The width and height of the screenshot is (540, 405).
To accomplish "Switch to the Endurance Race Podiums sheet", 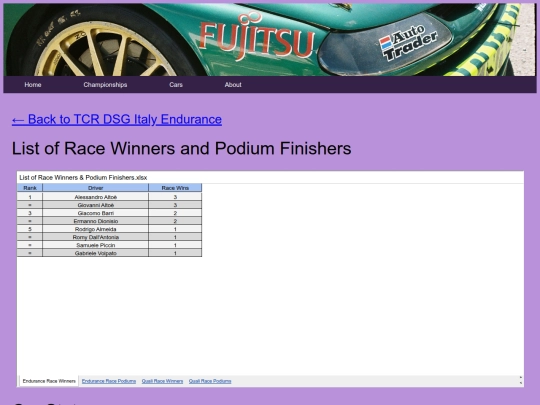I will point(109,381).
